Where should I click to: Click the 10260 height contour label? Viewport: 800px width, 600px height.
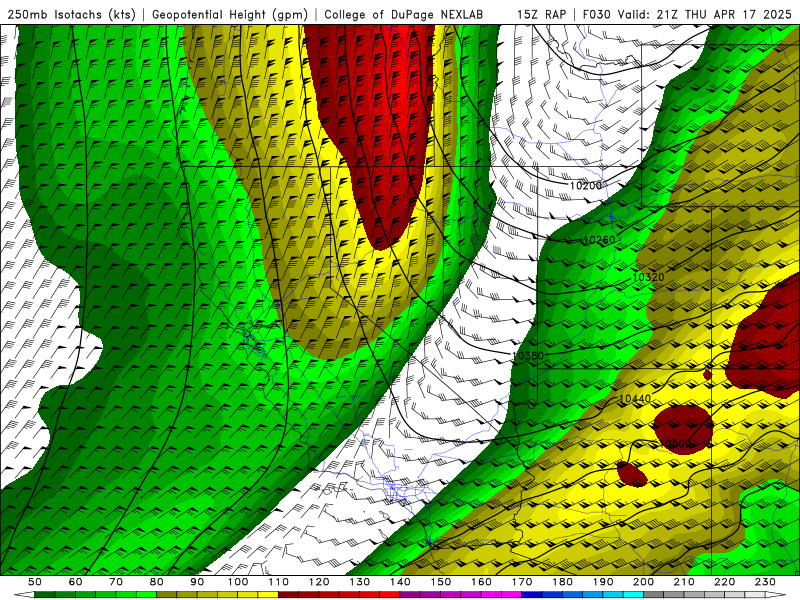pos(599,240)
